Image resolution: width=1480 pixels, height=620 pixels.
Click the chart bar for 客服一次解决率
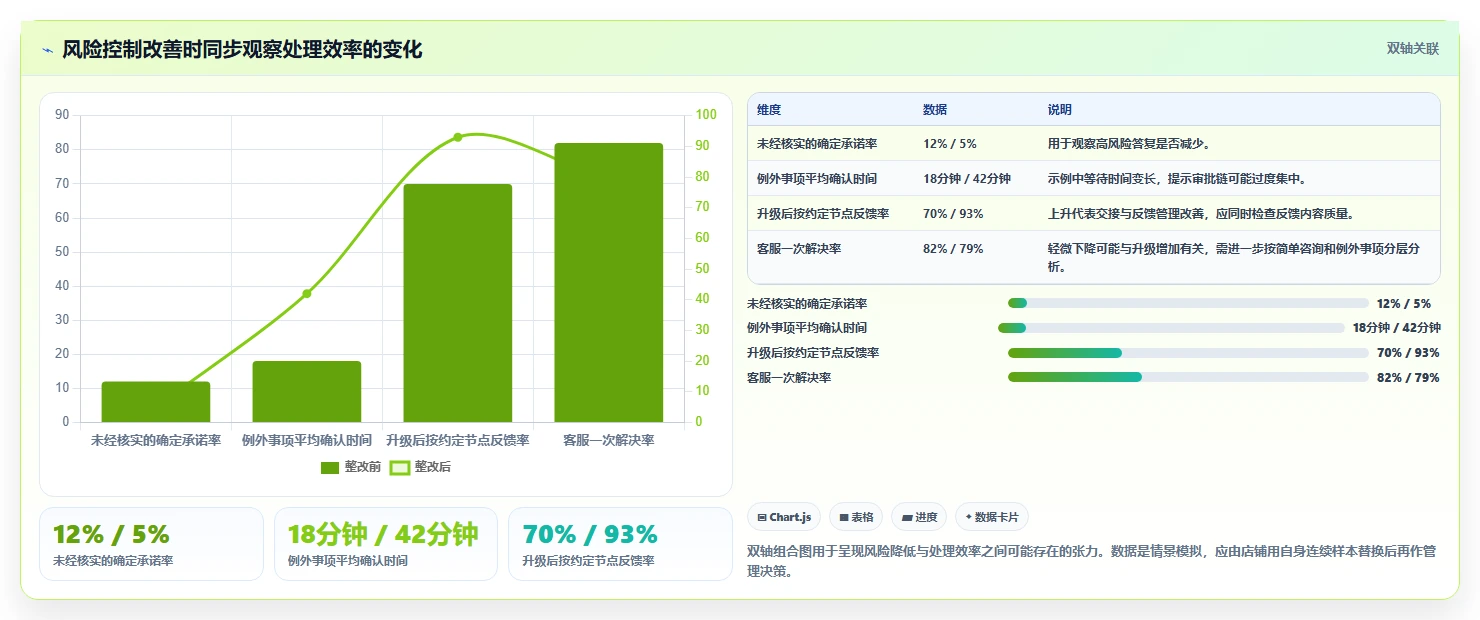point(609,283)
